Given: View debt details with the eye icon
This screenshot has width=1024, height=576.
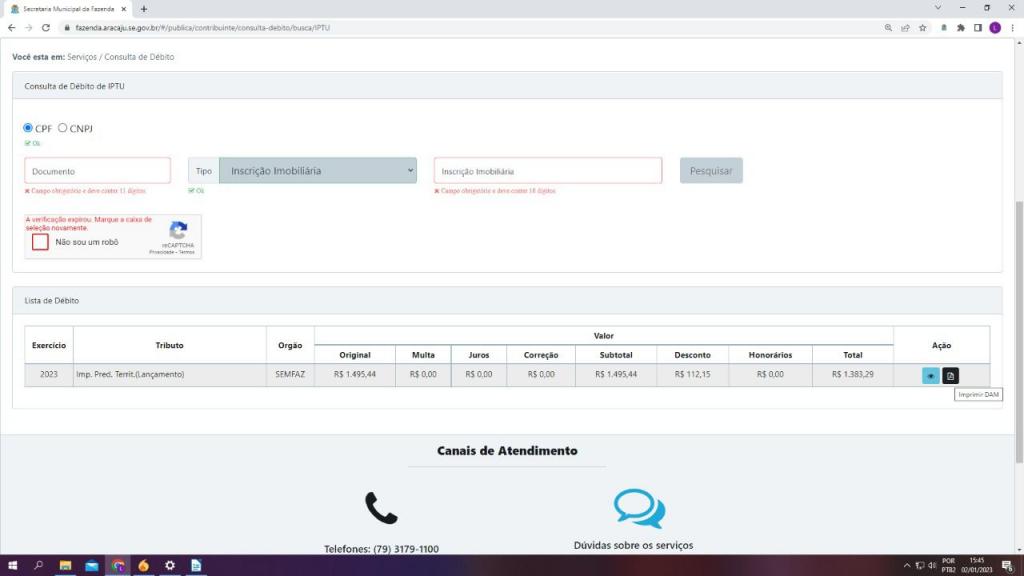Looking at the screenshot, I should pos(931,376).
